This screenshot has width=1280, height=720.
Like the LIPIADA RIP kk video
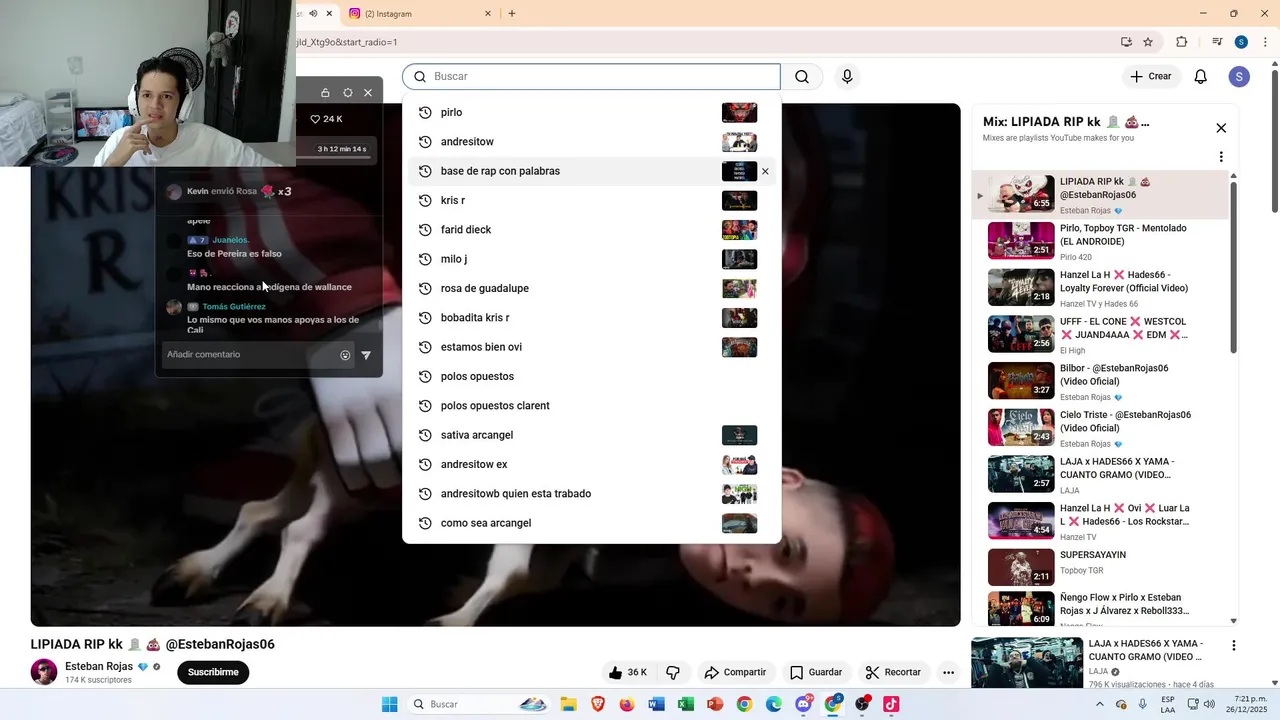pos(628,672)
